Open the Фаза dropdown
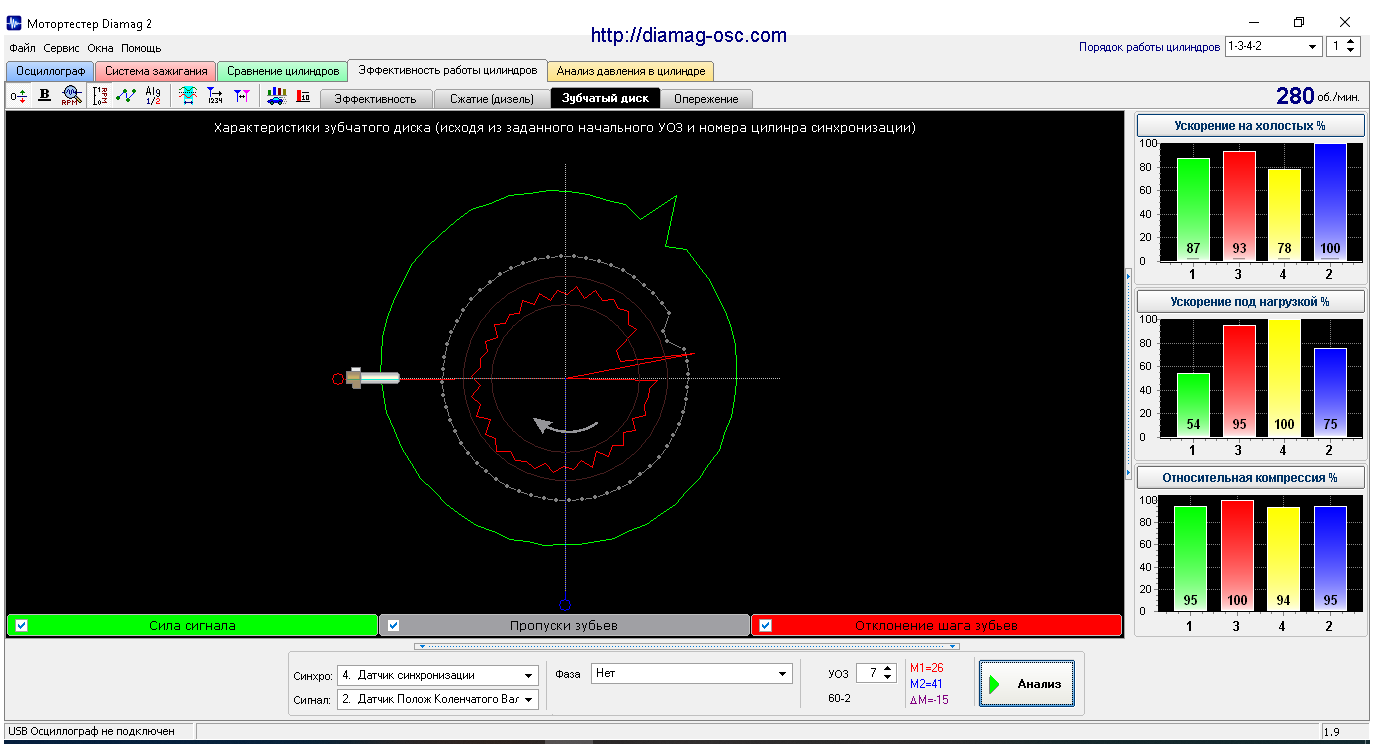This screenshot has width=1382, height=744. [x=691, y=674]
